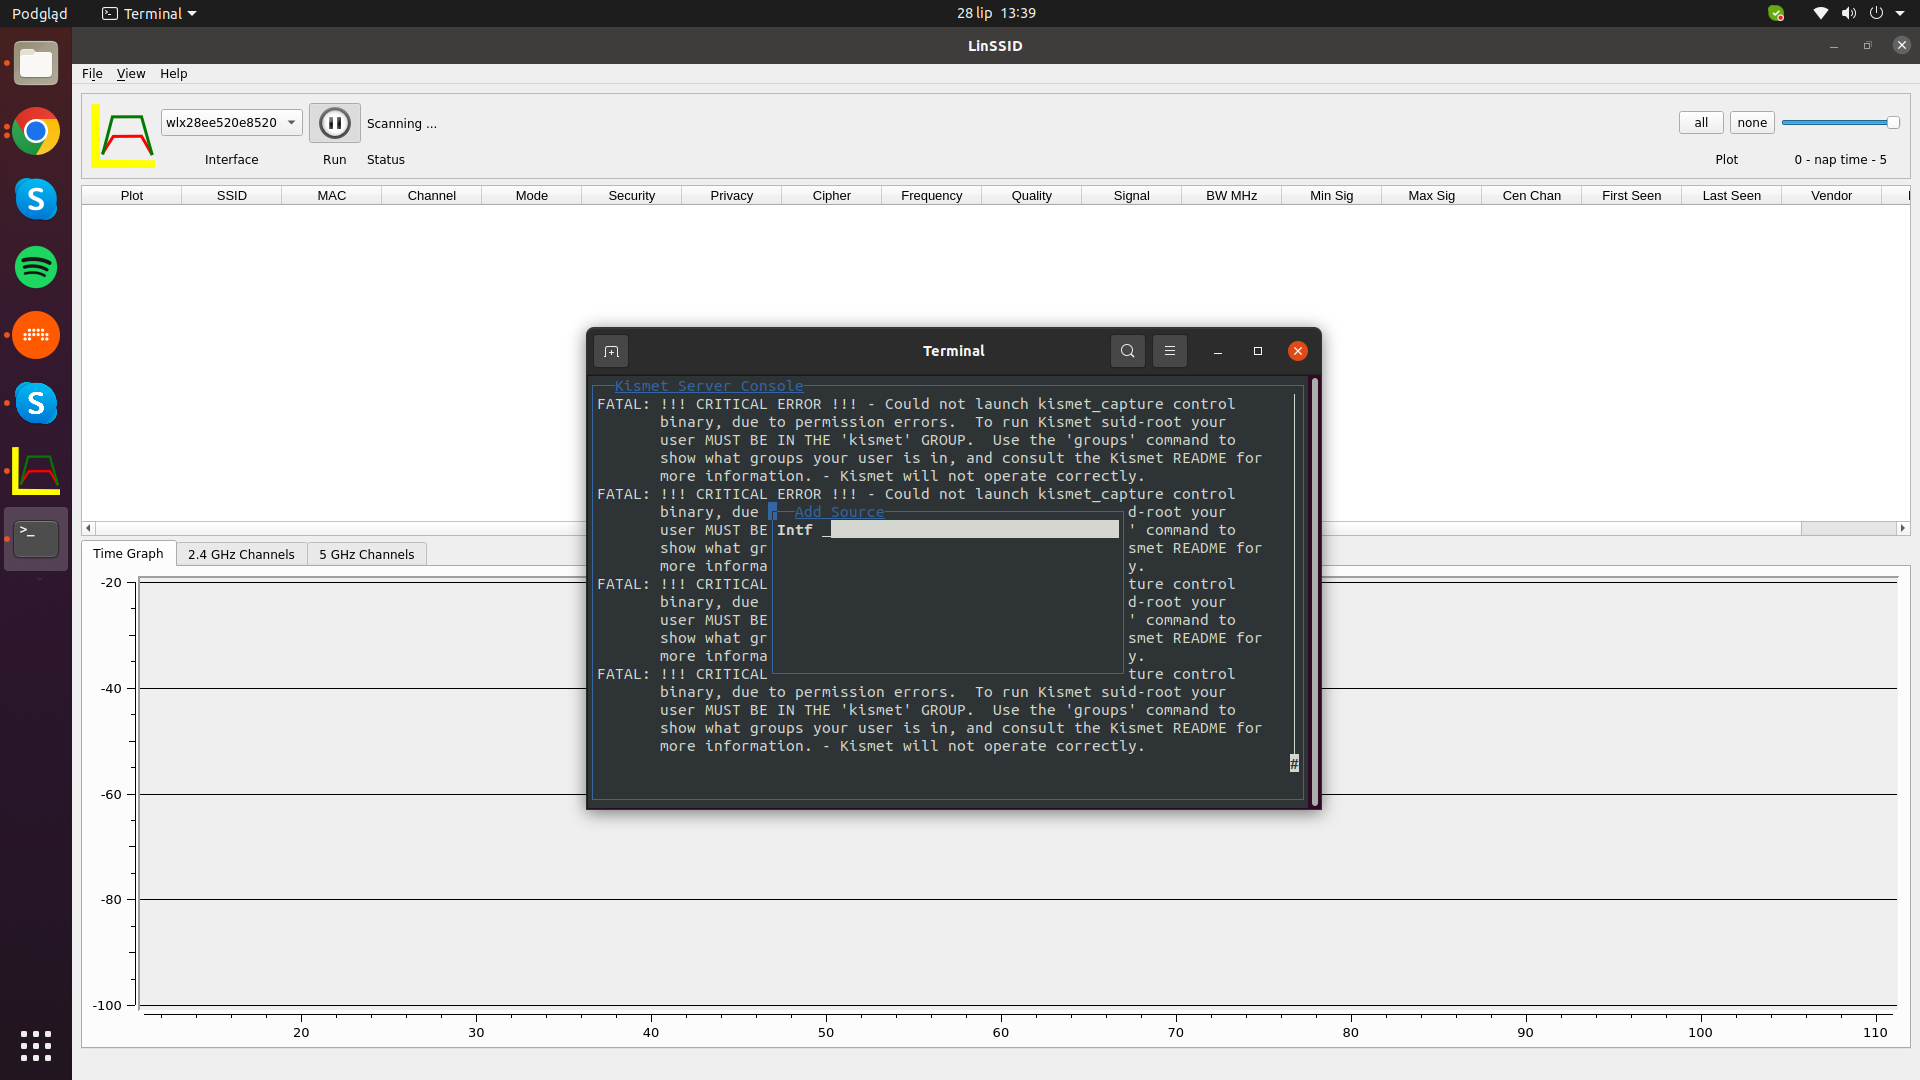Click the table's right scroll arrow
The width and height of the screenshot is (1920, 1080).
(1902, 528)
